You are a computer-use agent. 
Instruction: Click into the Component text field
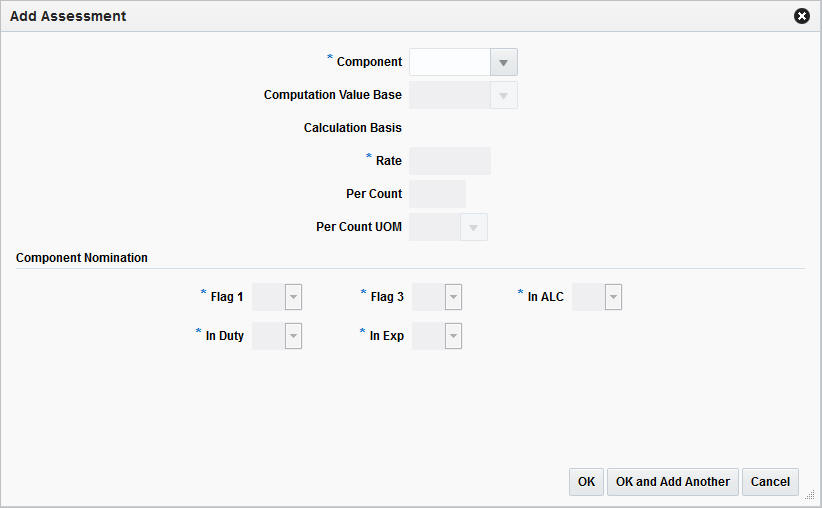pos(450,63)
